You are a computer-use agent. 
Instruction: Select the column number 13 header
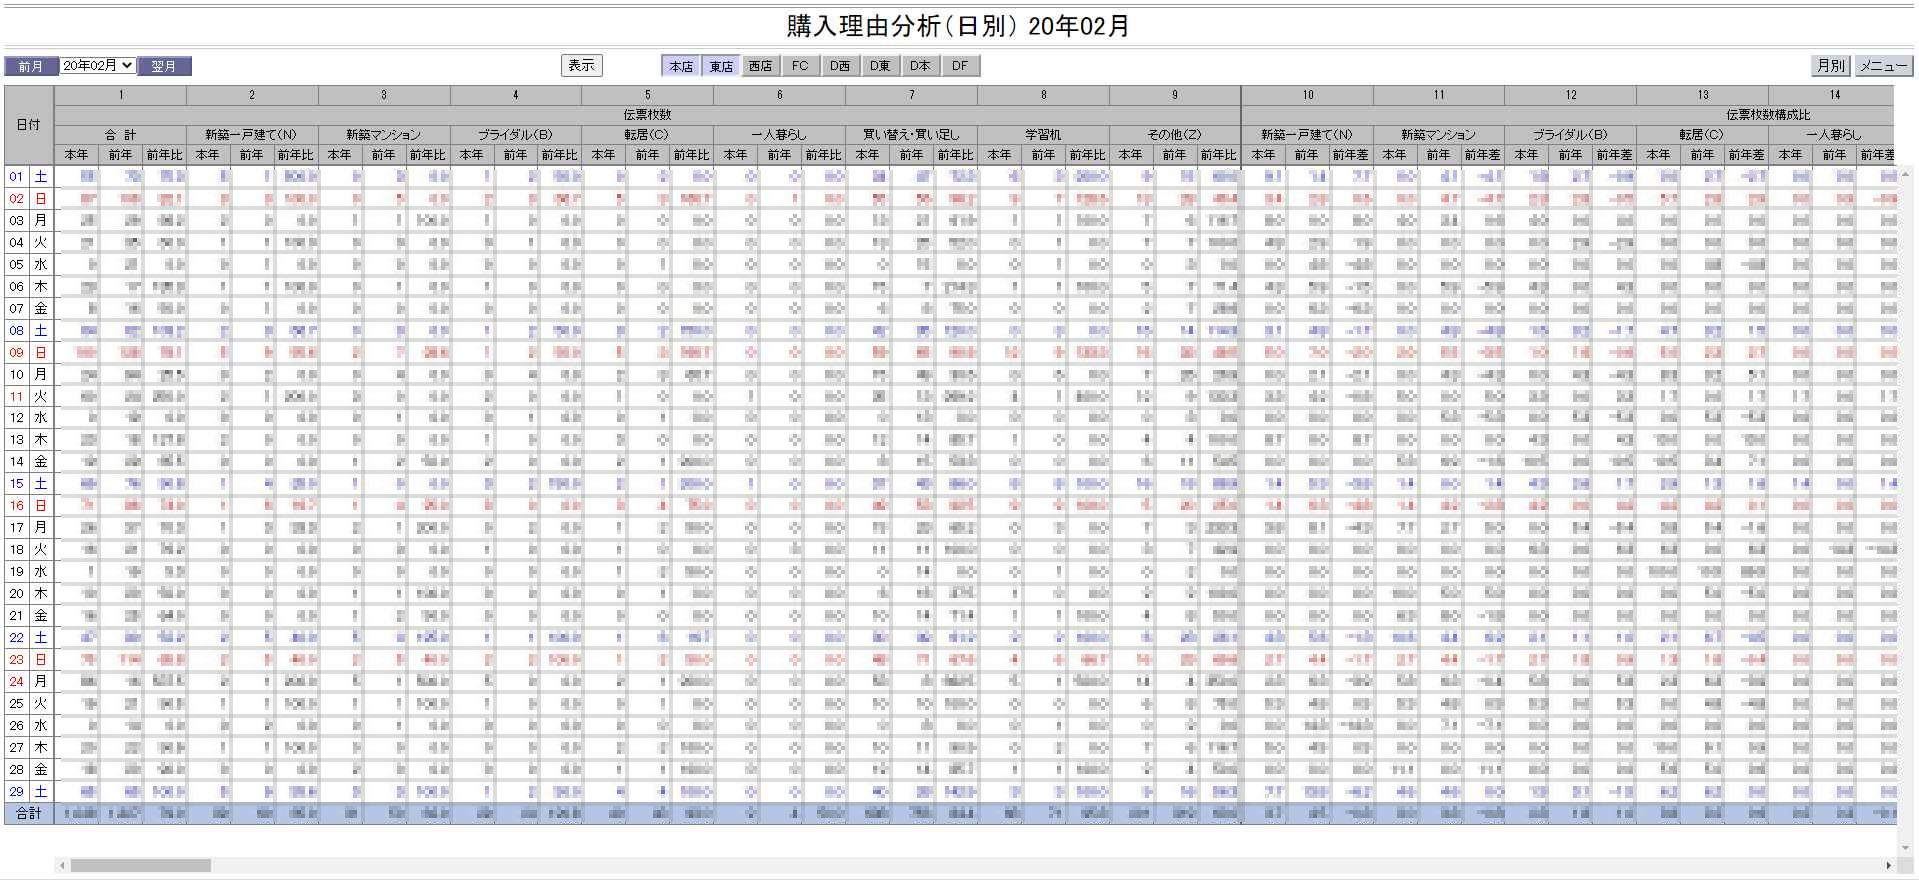click(x=1703, y=95)
